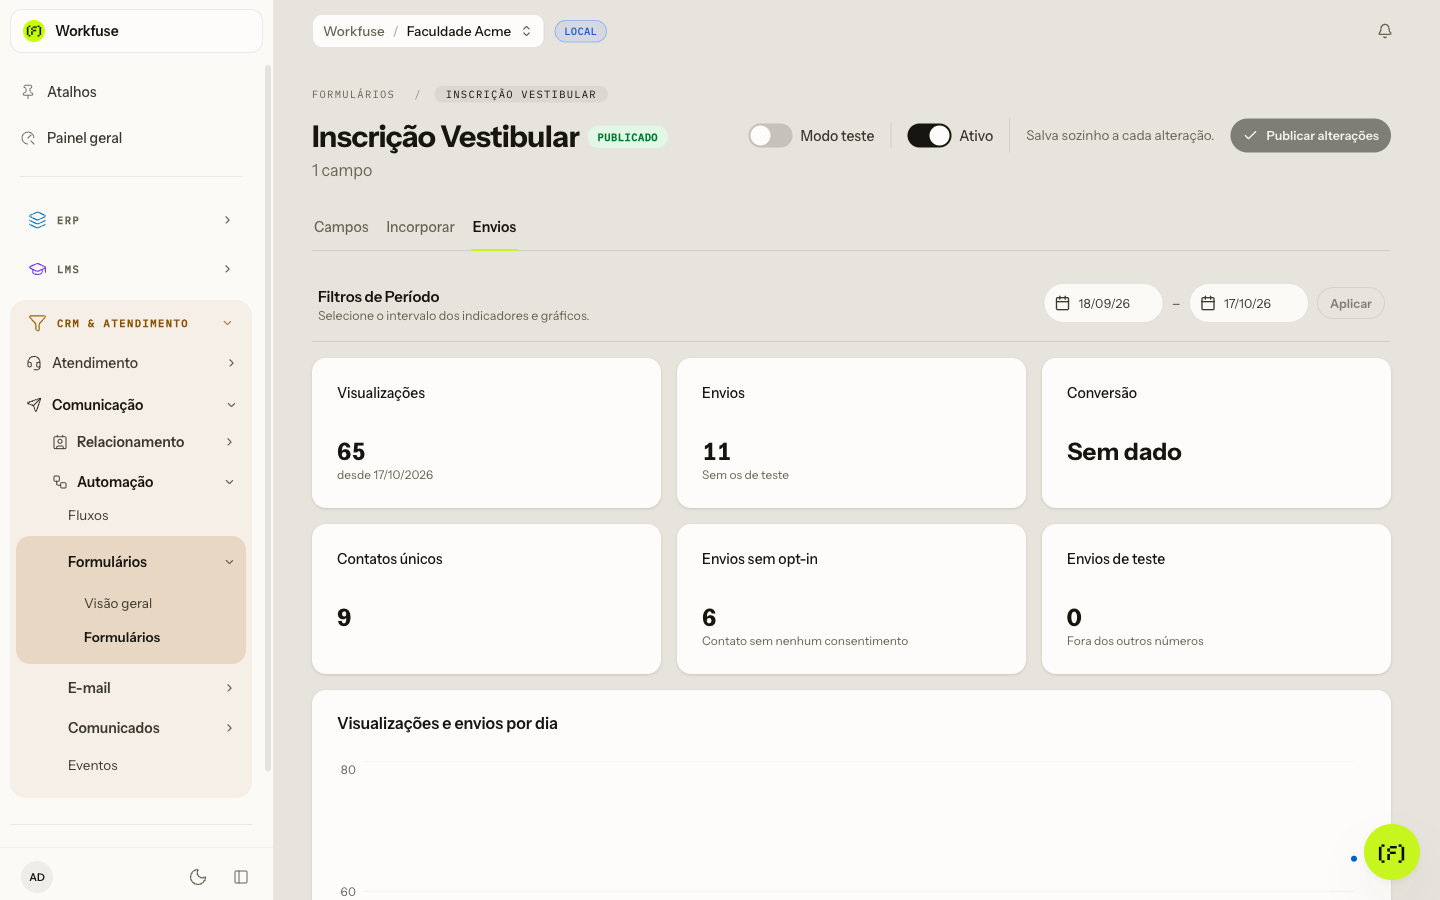The width and height of the screenshot is (1440, 900).
Task: Click calendar icon in start date field
Action: (x=1063, y=303)
